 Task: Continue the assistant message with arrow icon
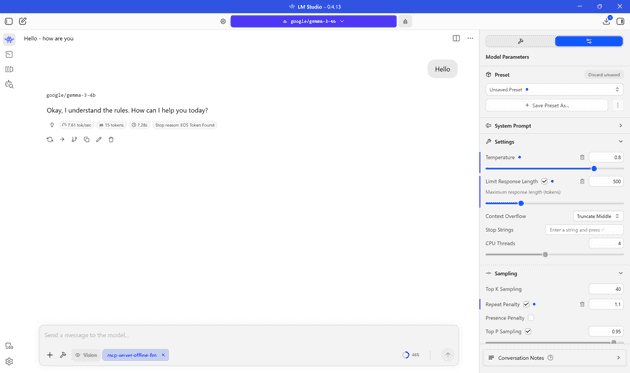pyautogui.click(x=62, y=139)
